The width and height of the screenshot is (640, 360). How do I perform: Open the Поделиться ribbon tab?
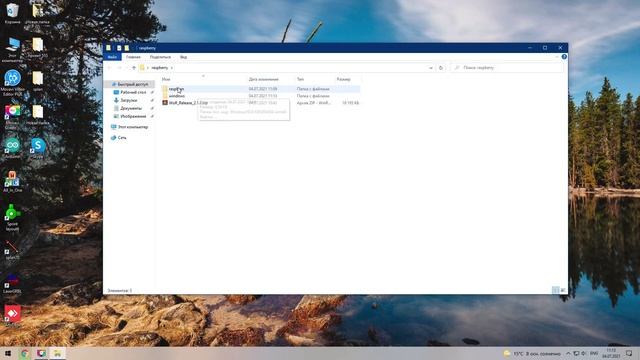click(160, 57)
